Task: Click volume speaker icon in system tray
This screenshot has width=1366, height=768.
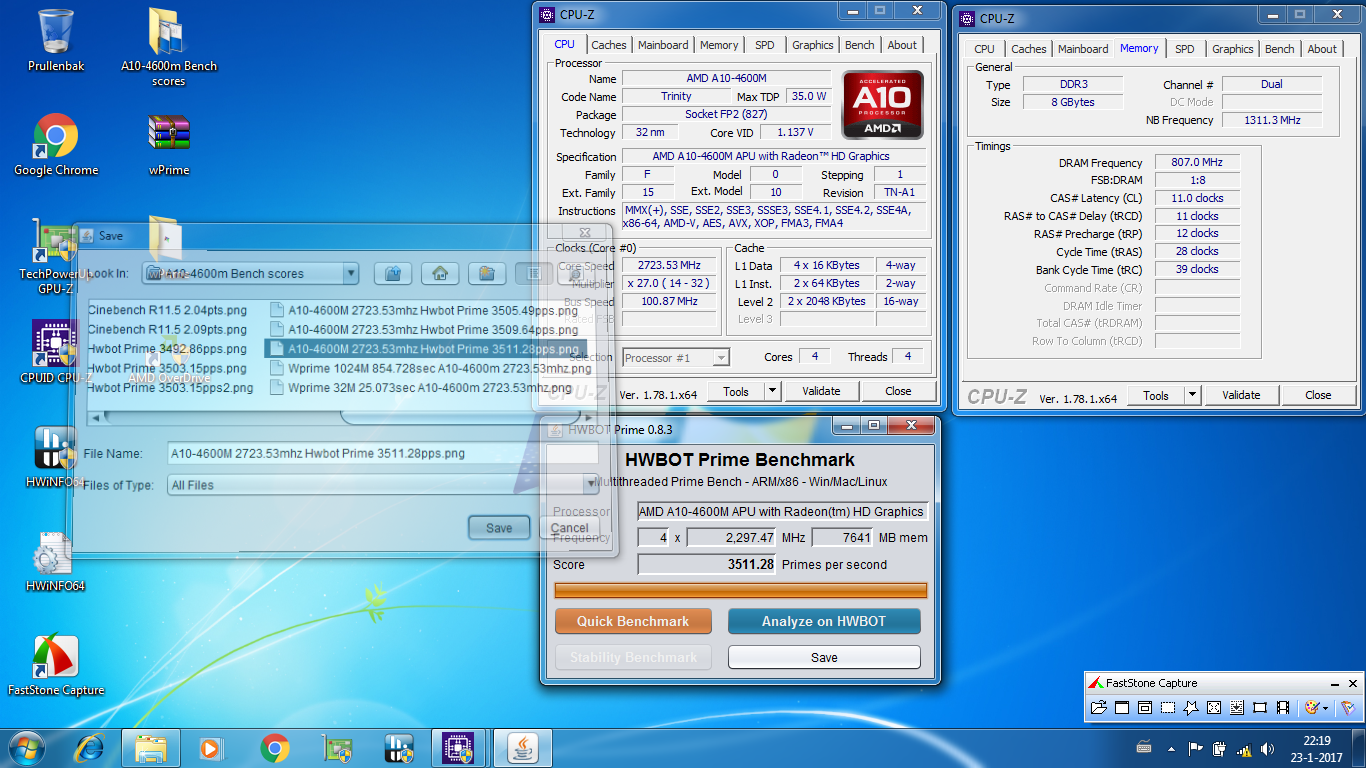Action: click(1268, 748)
